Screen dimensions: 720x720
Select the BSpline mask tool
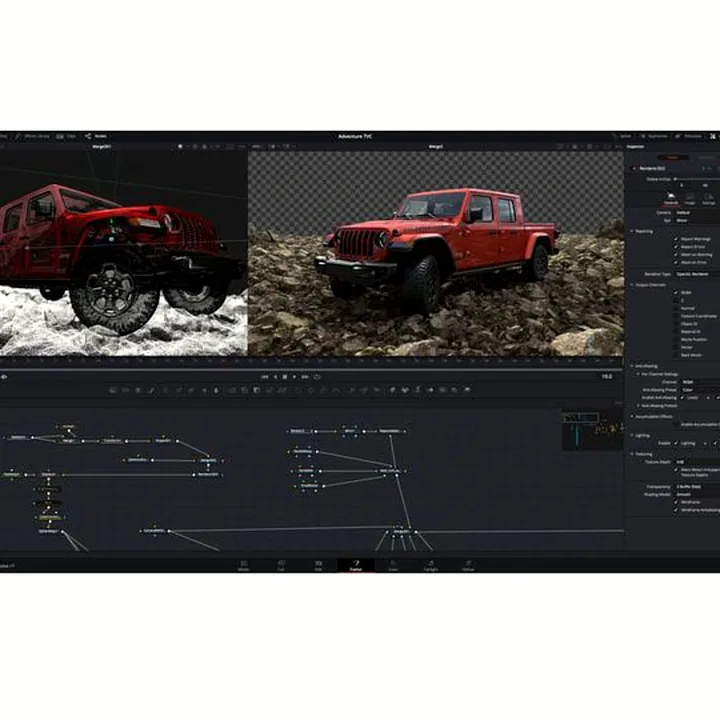(x=336, y=390)
